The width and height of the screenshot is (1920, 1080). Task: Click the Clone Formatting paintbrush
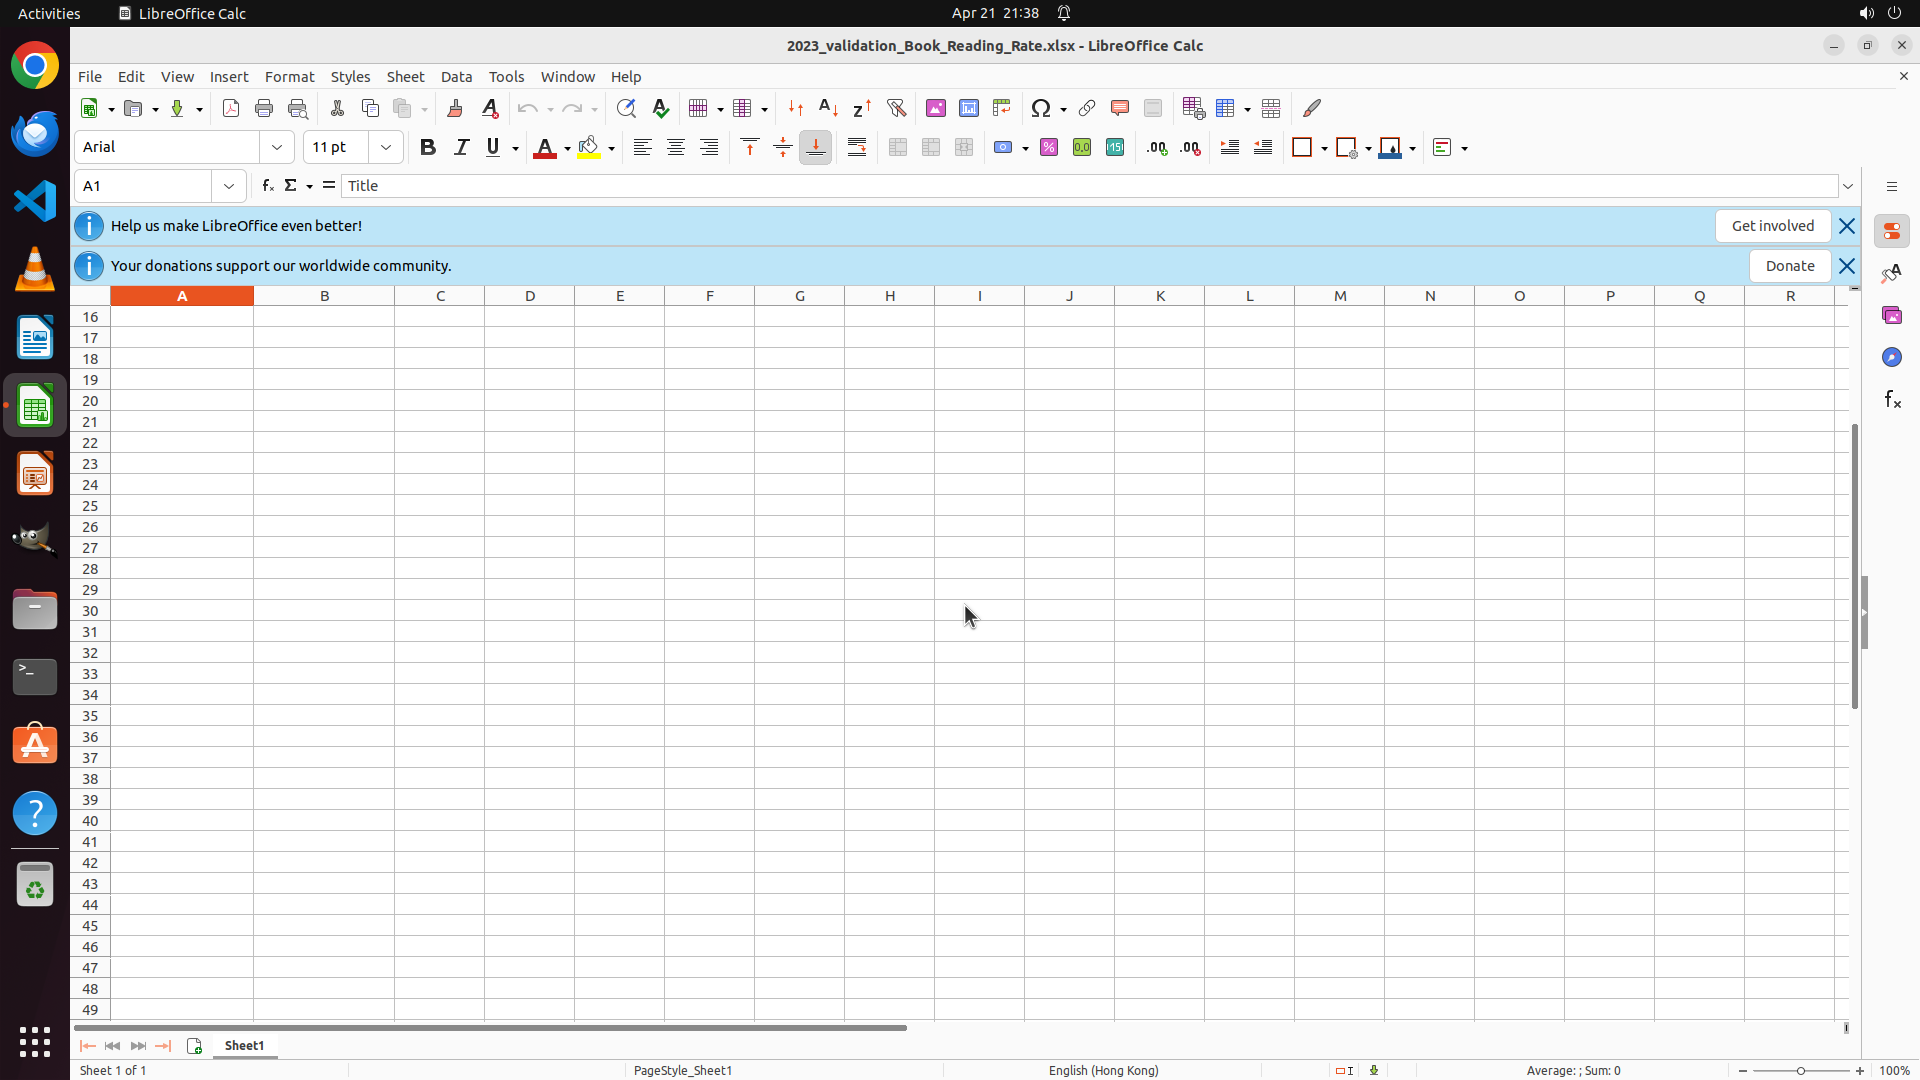tap(455, 108)
